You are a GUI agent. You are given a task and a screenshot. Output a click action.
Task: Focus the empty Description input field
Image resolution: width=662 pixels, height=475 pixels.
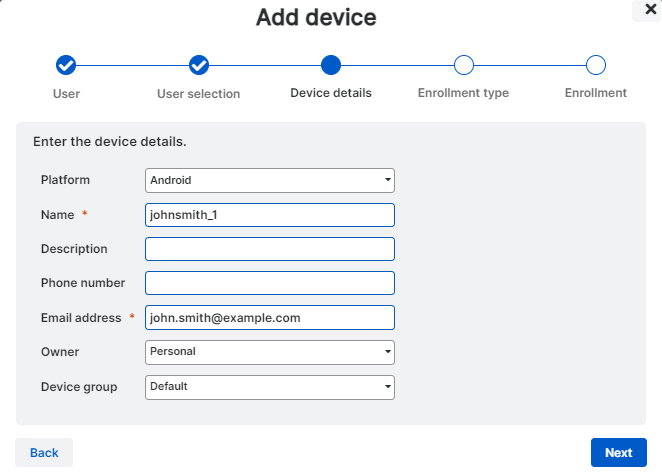(x=270, y=249)
